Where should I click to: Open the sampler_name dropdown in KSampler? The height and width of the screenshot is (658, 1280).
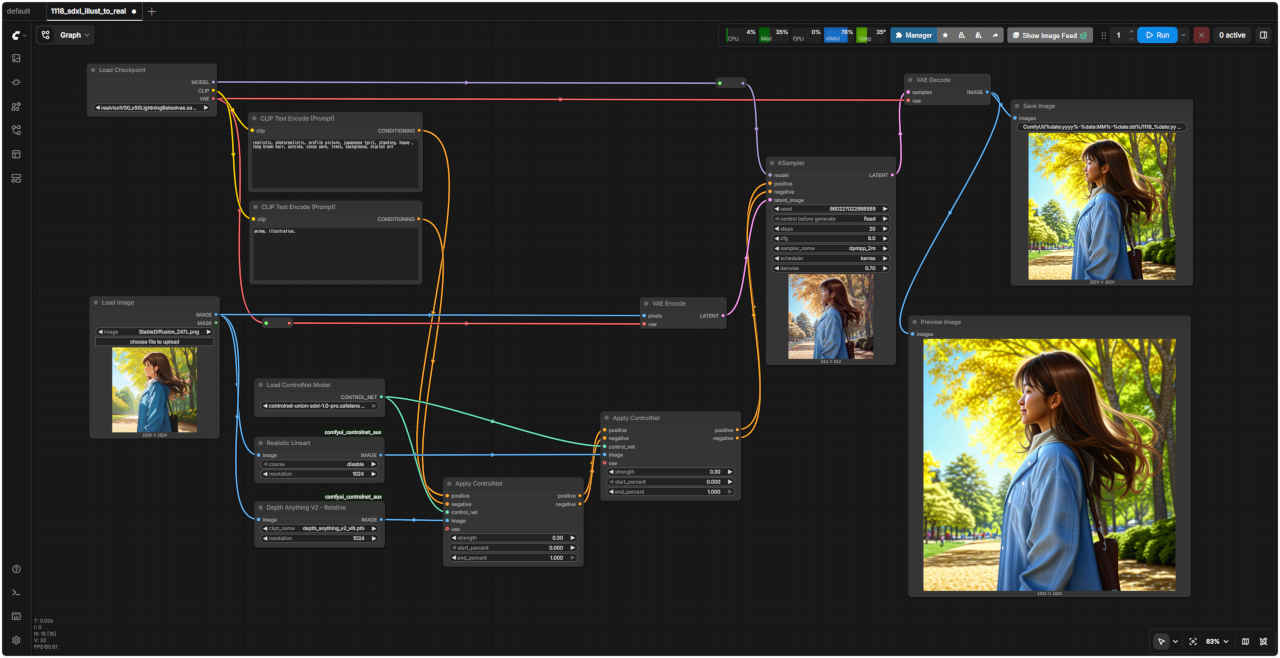(x=831, y=248)
